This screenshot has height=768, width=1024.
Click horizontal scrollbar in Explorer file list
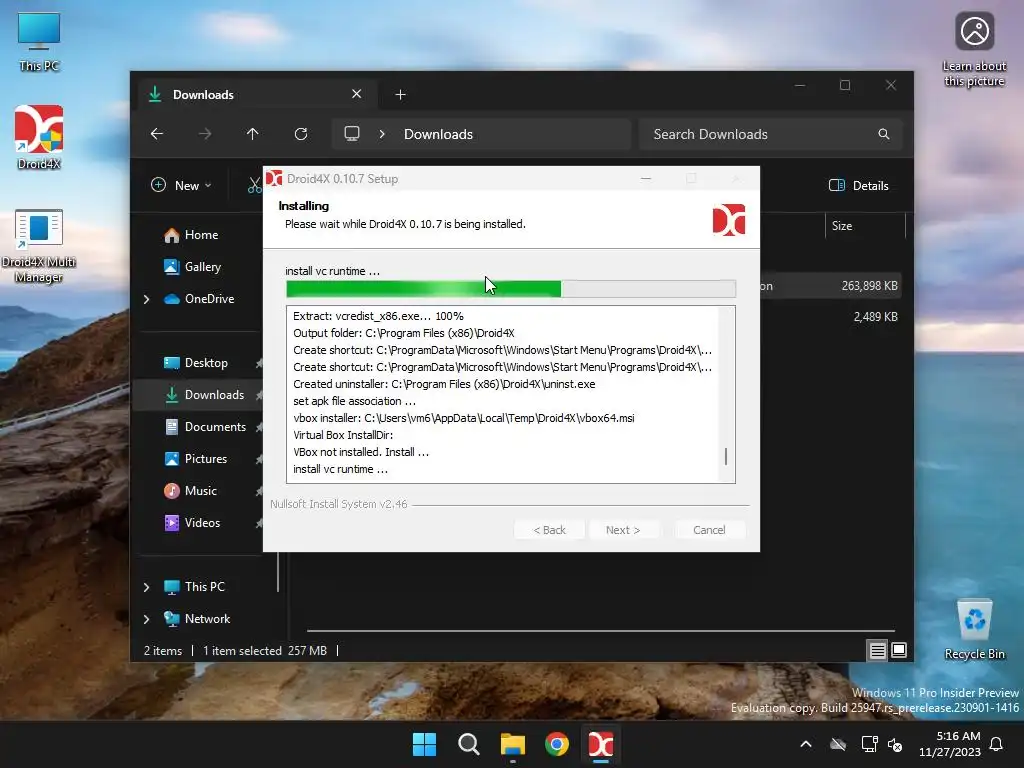601,631
